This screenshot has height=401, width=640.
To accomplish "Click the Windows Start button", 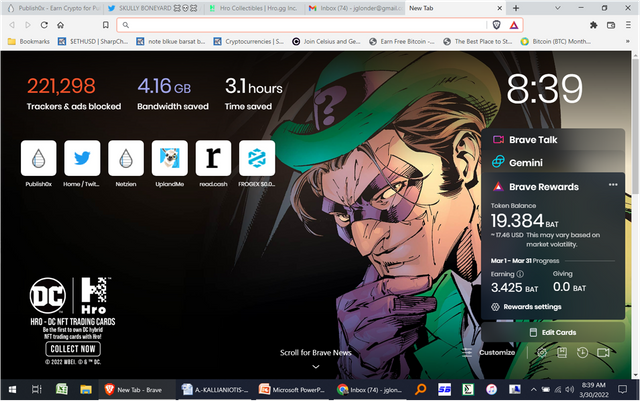I will pyautogui.click(x=12, y=390).
